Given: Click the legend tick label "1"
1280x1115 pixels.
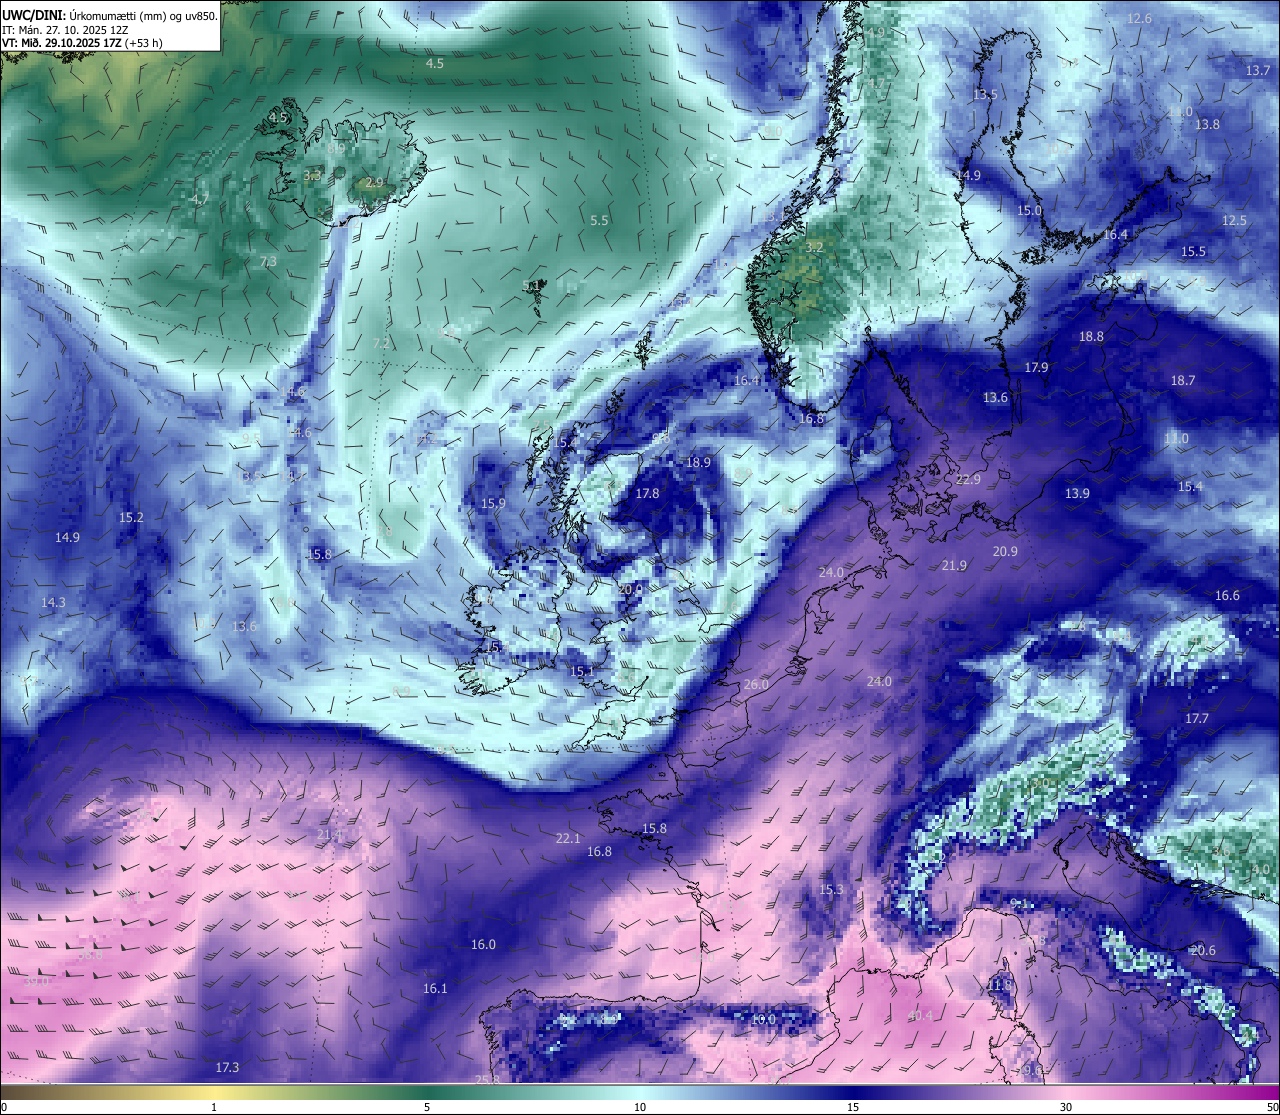Looking at the screenshot, I should (x=214, y=1107).
